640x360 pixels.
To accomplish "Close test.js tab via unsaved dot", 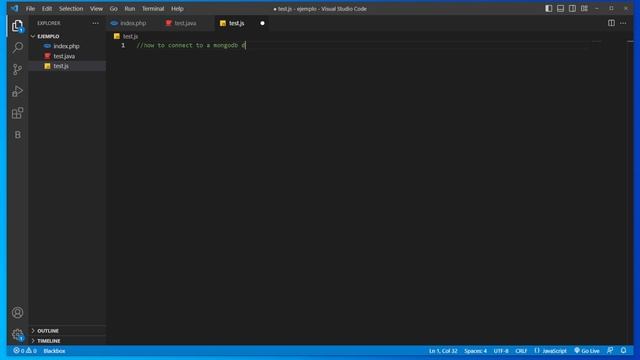I will pos(262,23).
